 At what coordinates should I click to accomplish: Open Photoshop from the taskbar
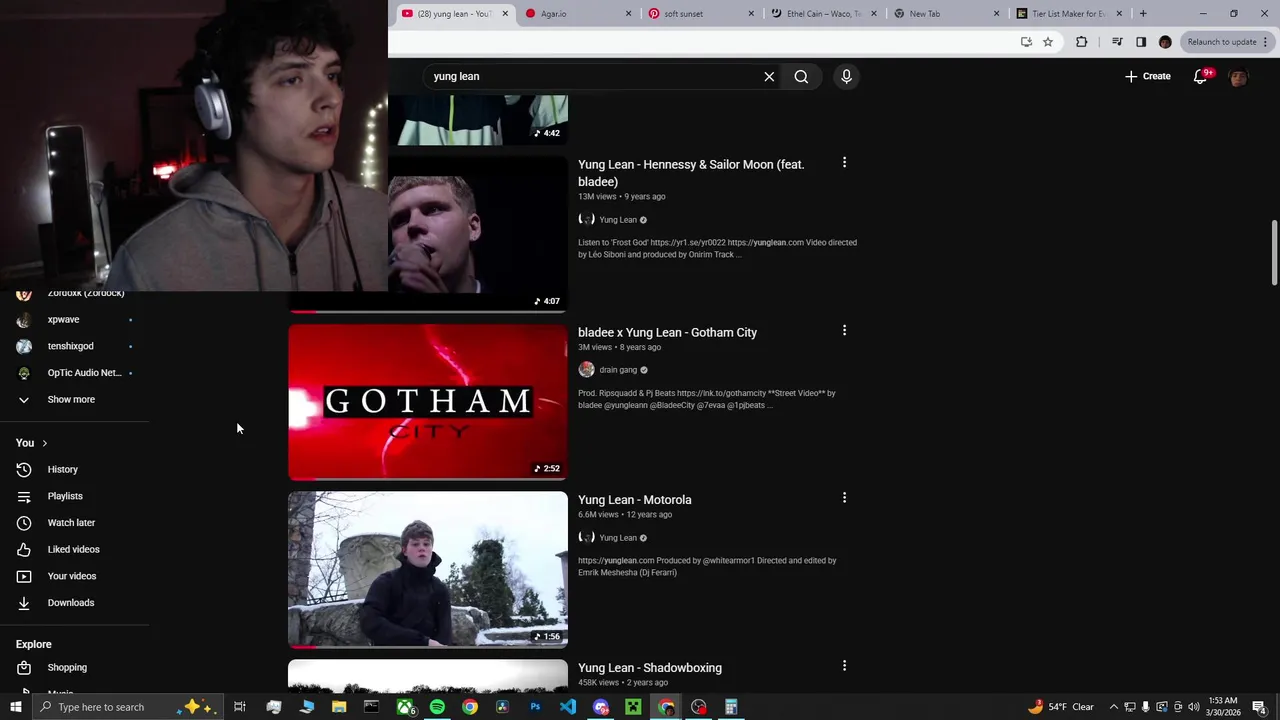coord(535,707)
